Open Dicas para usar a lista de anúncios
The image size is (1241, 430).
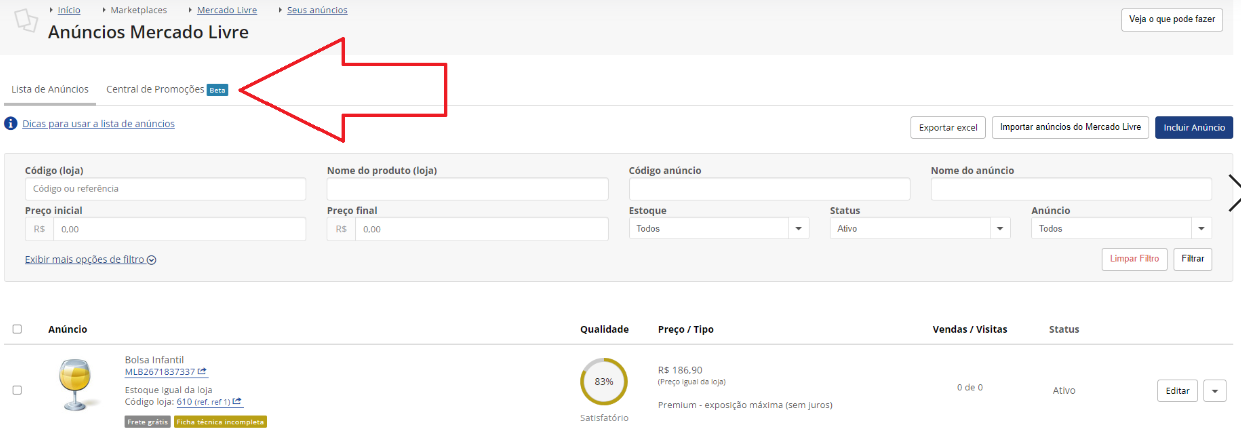click(x=98, y=124)
